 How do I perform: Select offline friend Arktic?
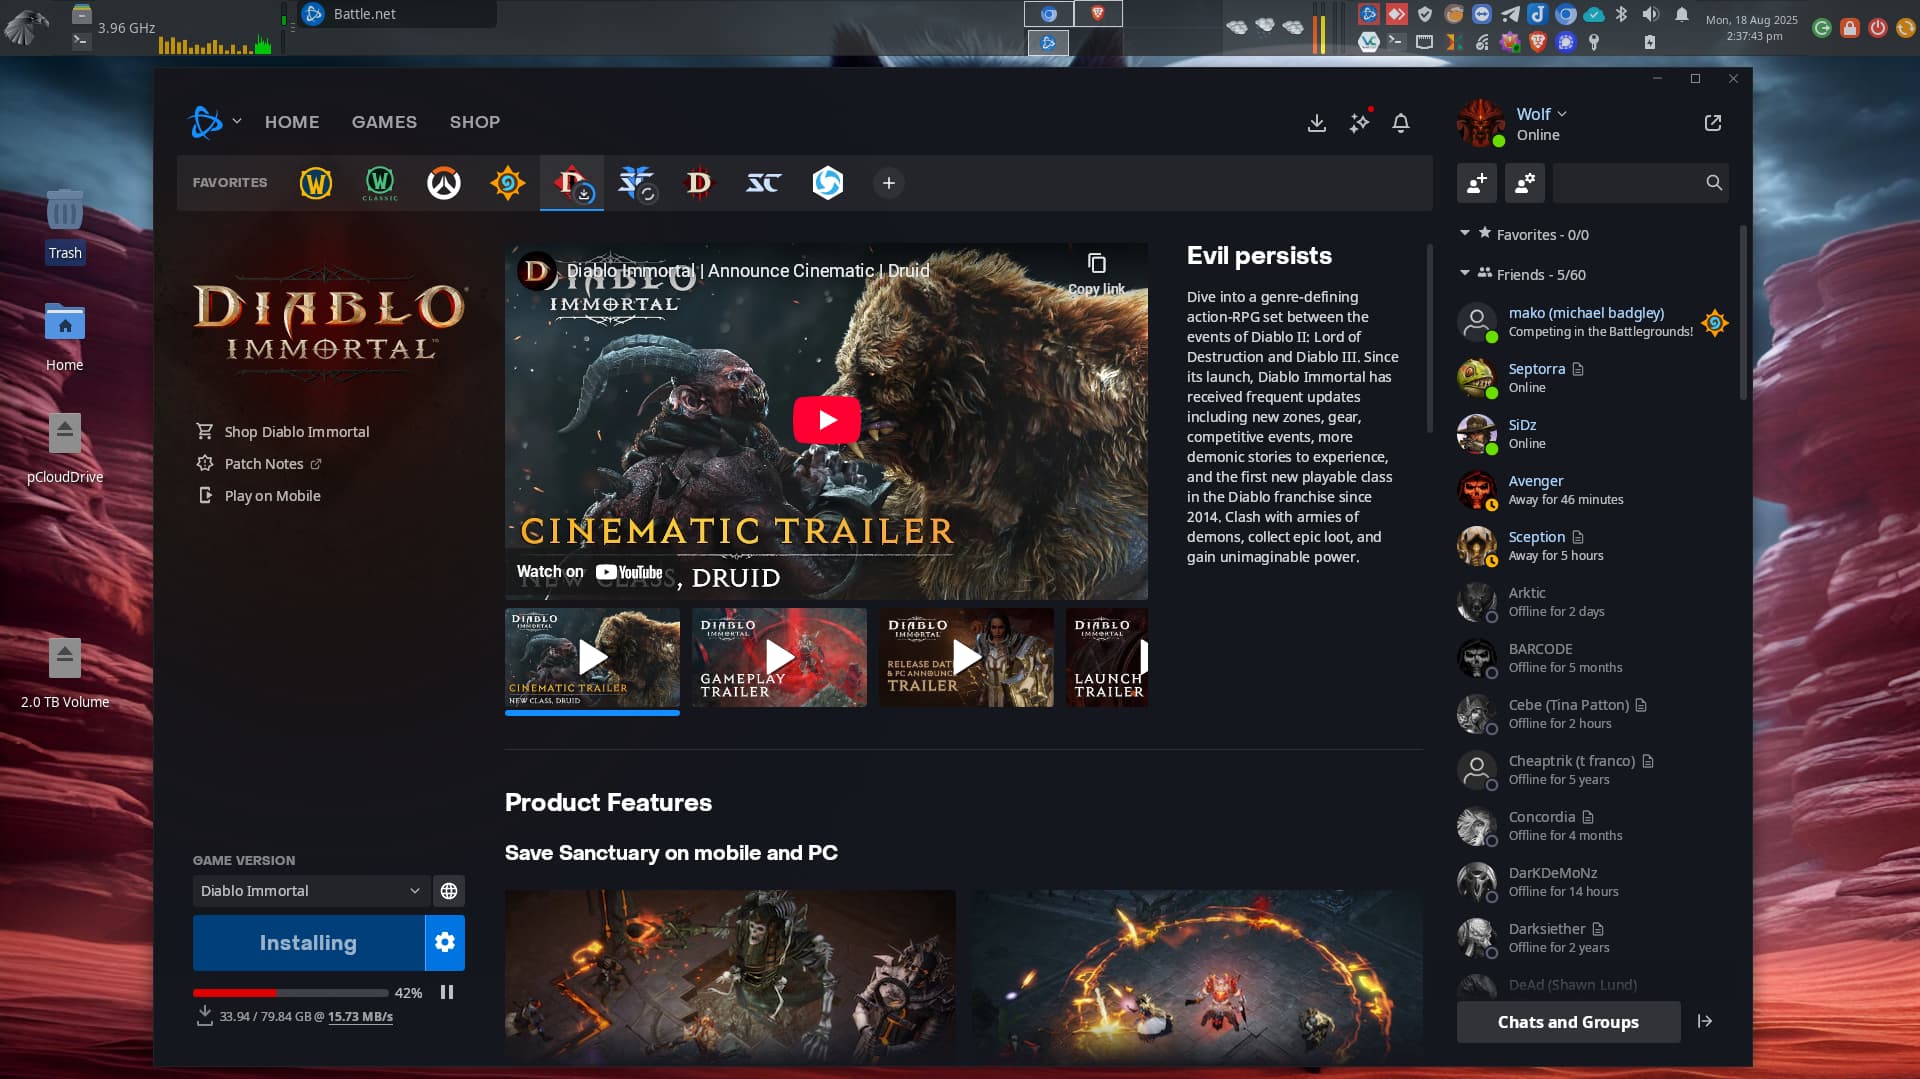point(1592,602)
